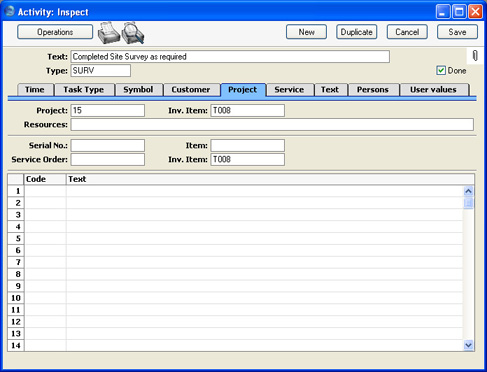Click the Code column header
The width and height of the screenshot is (487, 372).
[x=45, y=179]
